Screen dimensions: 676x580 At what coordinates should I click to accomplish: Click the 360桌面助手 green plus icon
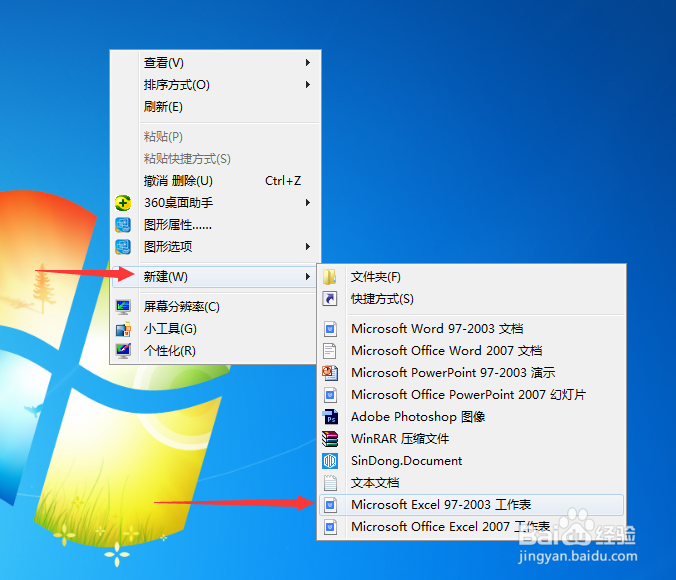(123, 203)
